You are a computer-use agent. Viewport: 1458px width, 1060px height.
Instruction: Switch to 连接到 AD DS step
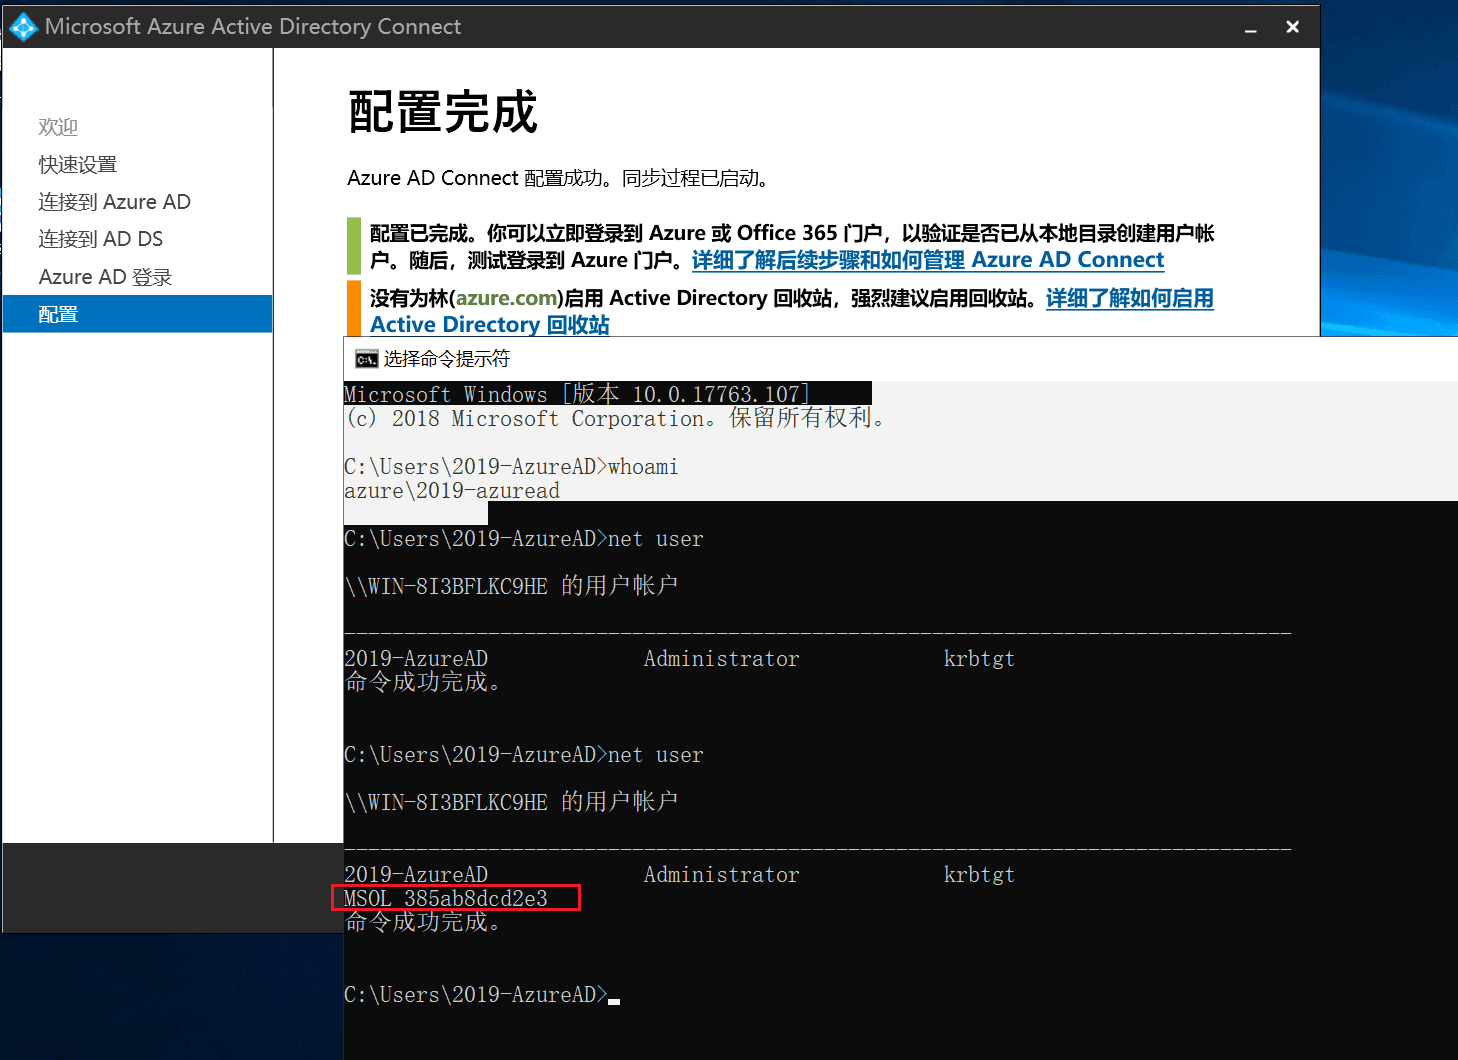coord(100,239)
